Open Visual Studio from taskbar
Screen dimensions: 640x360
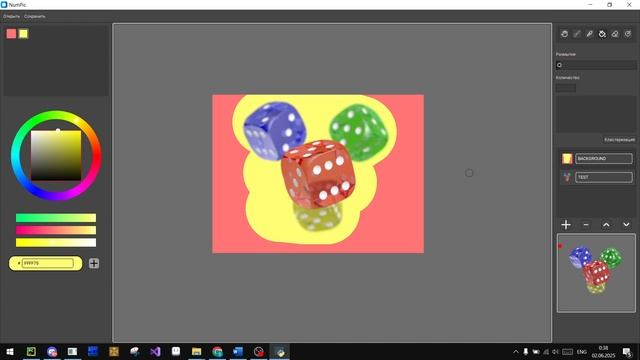(x=155, y=351)
